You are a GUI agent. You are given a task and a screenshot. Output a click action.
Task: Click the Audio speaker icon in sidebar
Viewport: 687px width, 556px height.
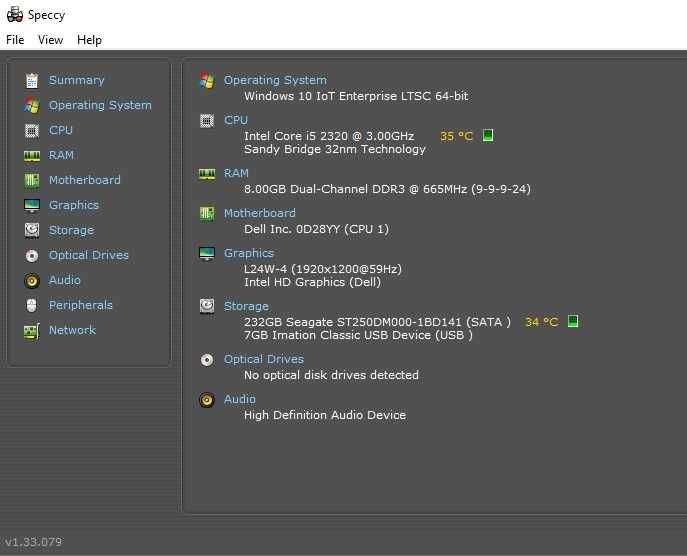pos(32,280)
